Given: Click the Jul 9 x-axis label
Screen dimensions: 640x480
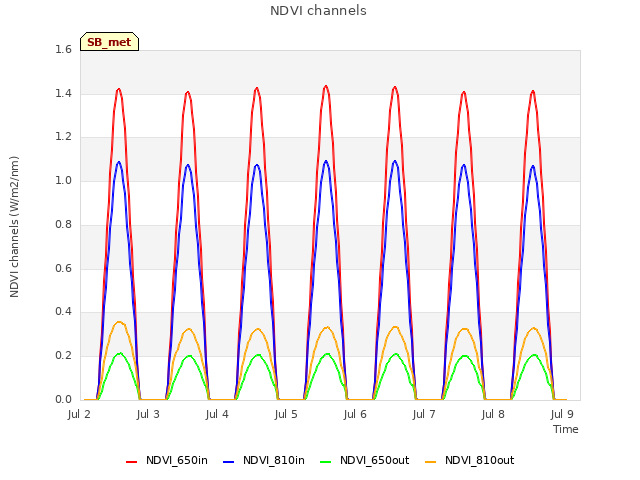Looking at the screenshot, I should pos(562,414).
